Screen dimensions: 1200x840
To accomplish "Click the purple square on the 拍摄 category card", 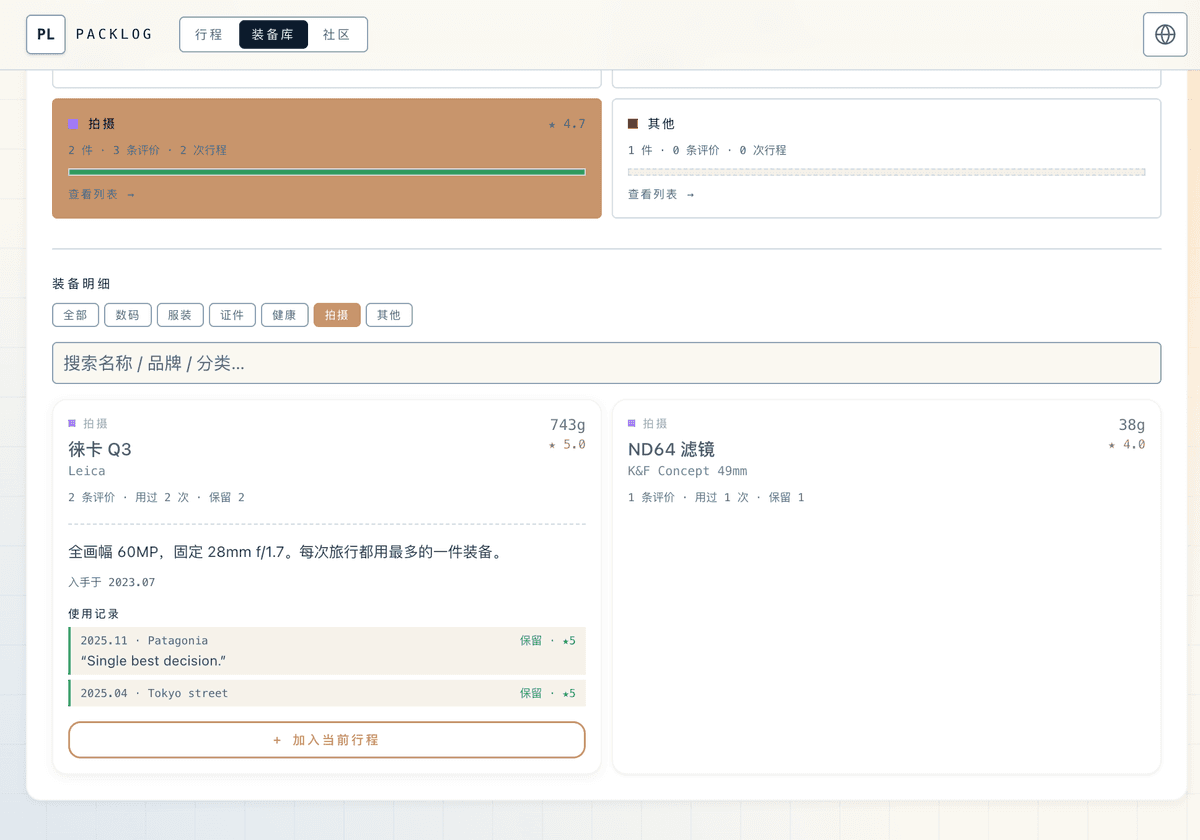I will [x=73, y=124].
